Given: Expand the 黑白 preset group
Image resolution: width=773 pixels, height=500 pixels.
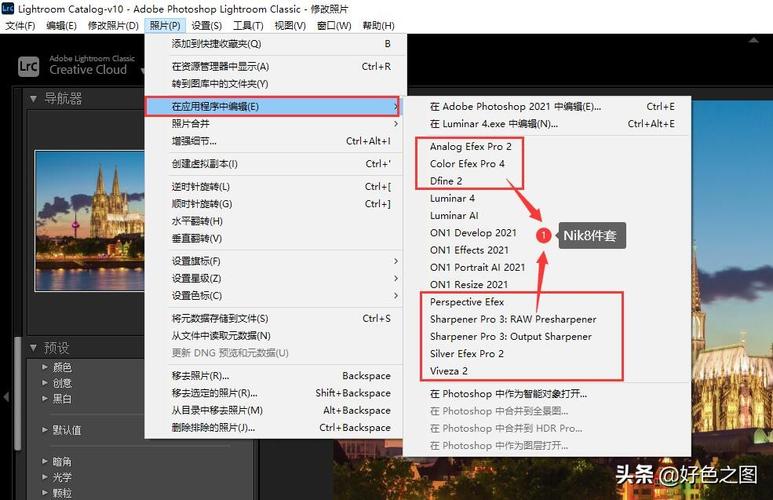Looking at the screenshot, I should pos(45,398).
